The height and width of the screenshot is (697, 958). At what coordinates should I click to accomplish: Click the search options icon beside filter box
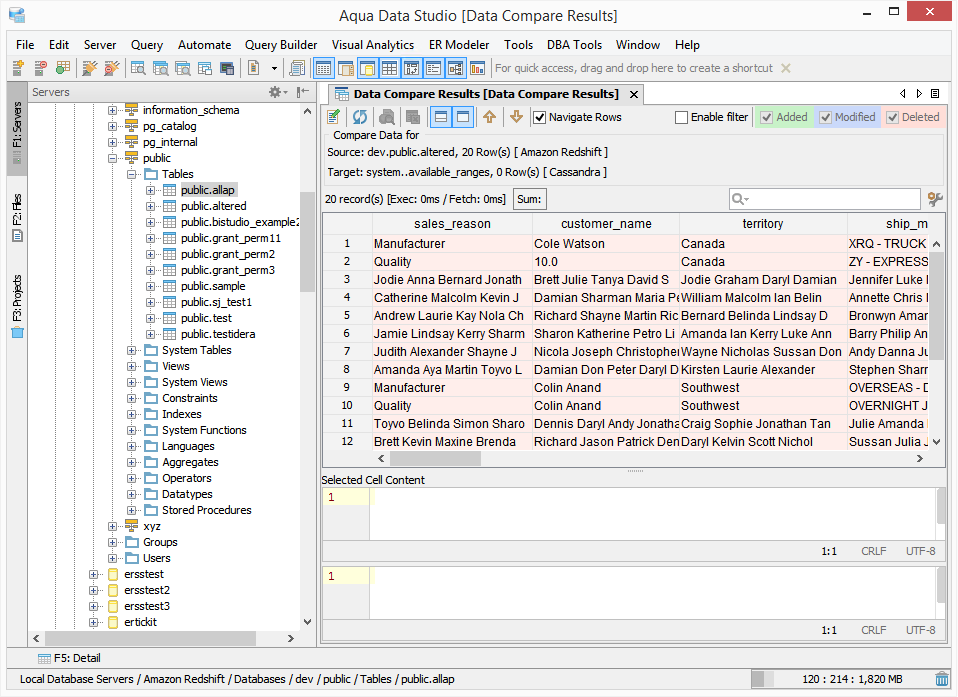(x=935, y=199)
